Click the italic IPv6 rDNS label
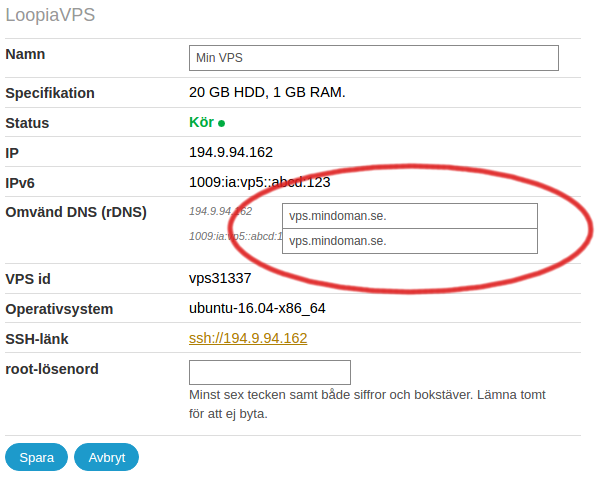This screenshot has height=483, width=597. [x=235, y=236]
